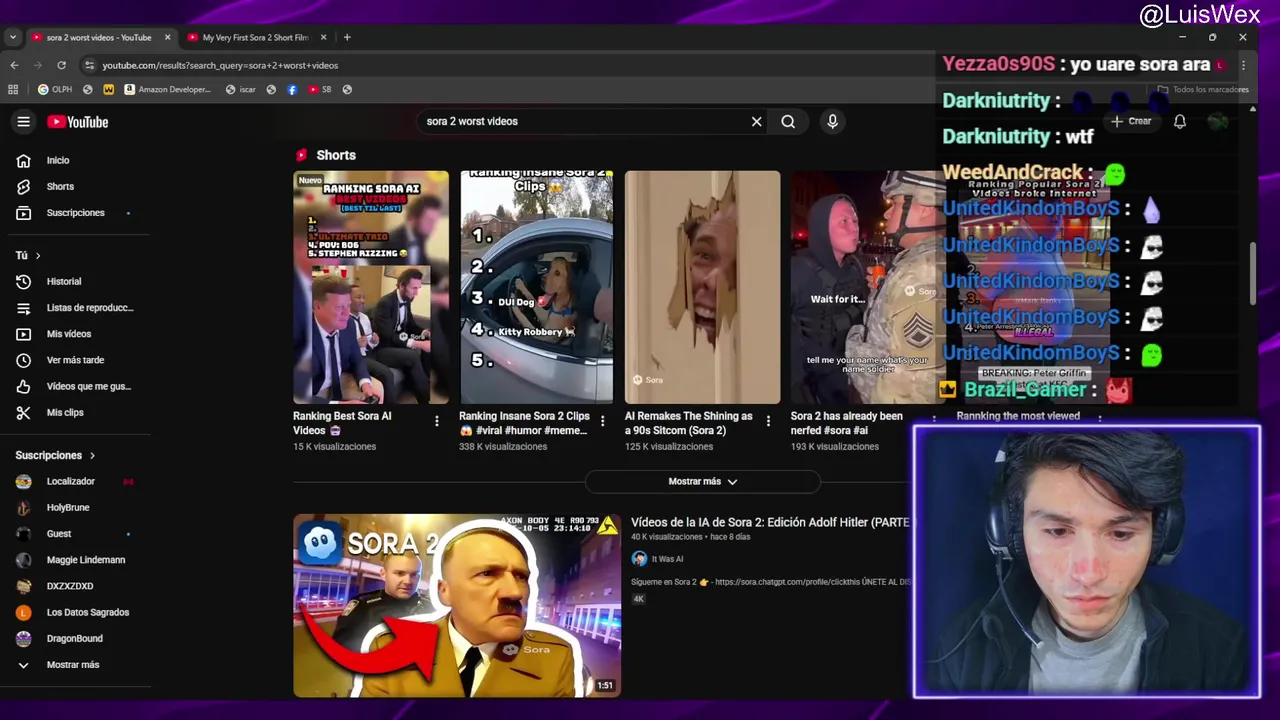
Task: Play 'Sora 2 has already been nerfed' short
Action: pos(866,287)
